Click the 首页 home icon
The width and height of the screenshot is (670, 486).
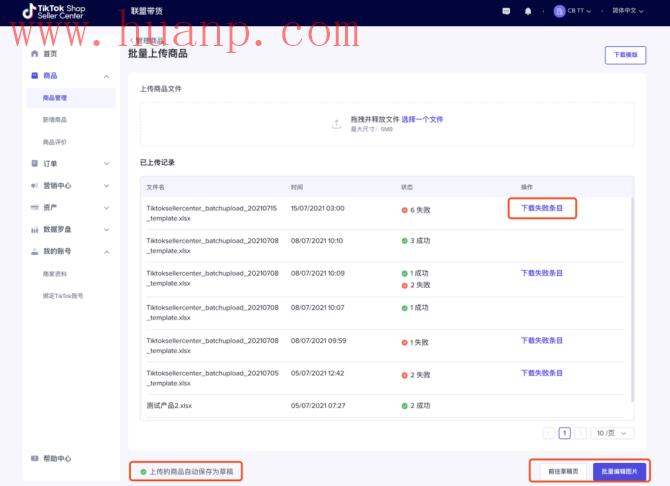[35, 53]
